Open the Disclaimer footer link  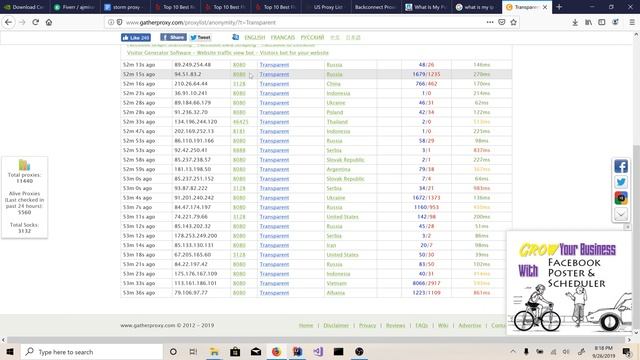(x=336, y=325)
